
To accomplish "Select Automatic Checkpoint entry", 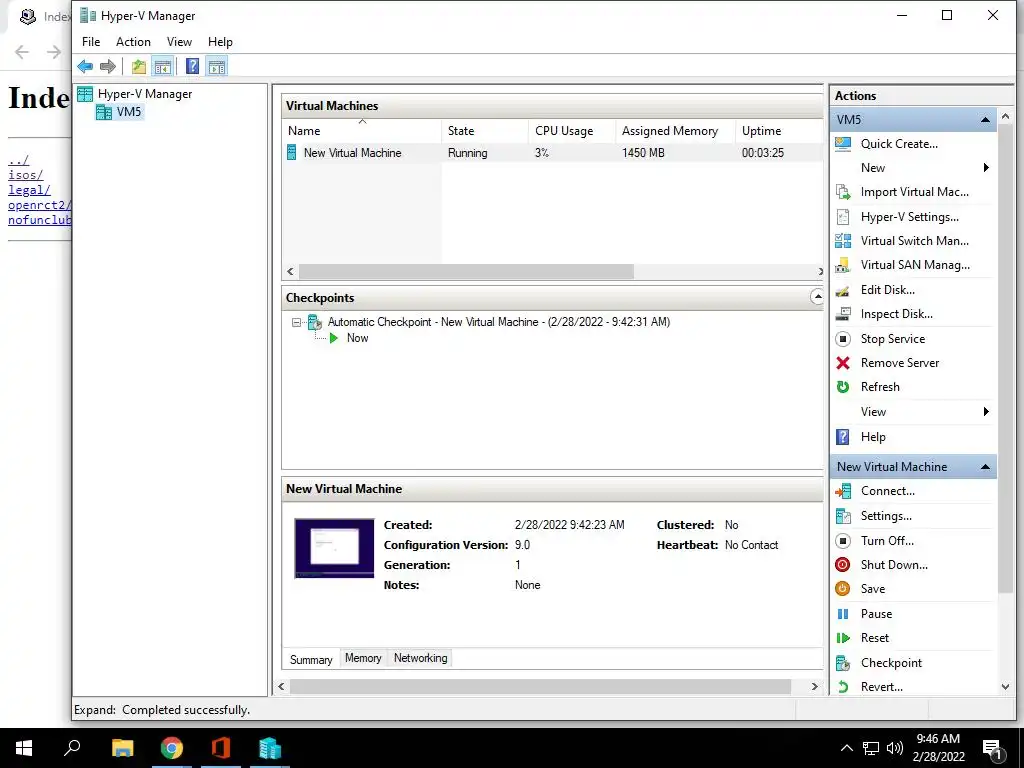I will coord(498,322).
